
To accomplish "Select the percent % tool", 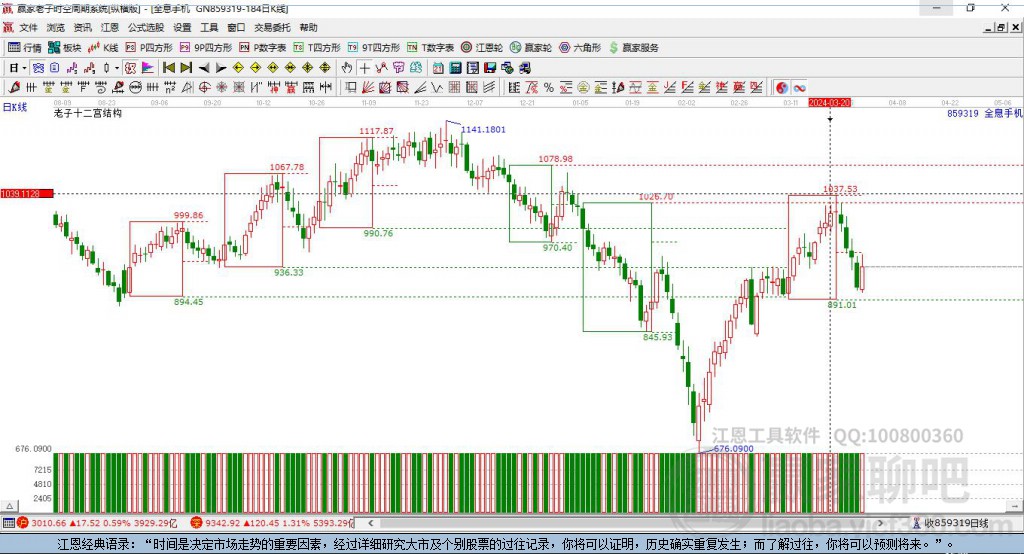I will click(549, 87).
